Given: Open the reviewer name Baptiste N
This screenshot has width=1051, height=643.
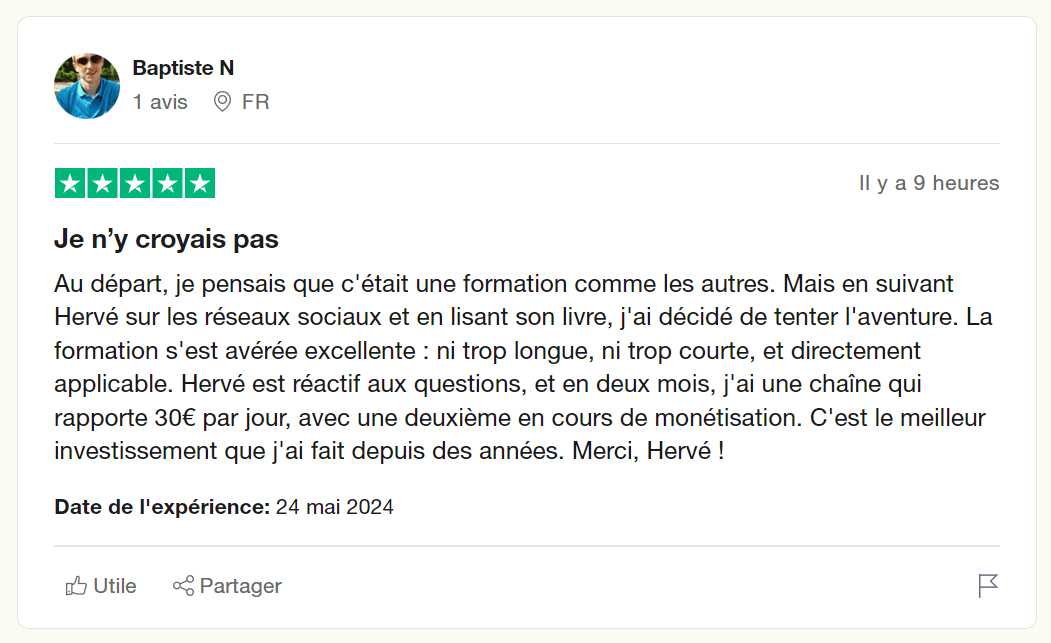Looking at the screenshot, I should coord(183,68).
